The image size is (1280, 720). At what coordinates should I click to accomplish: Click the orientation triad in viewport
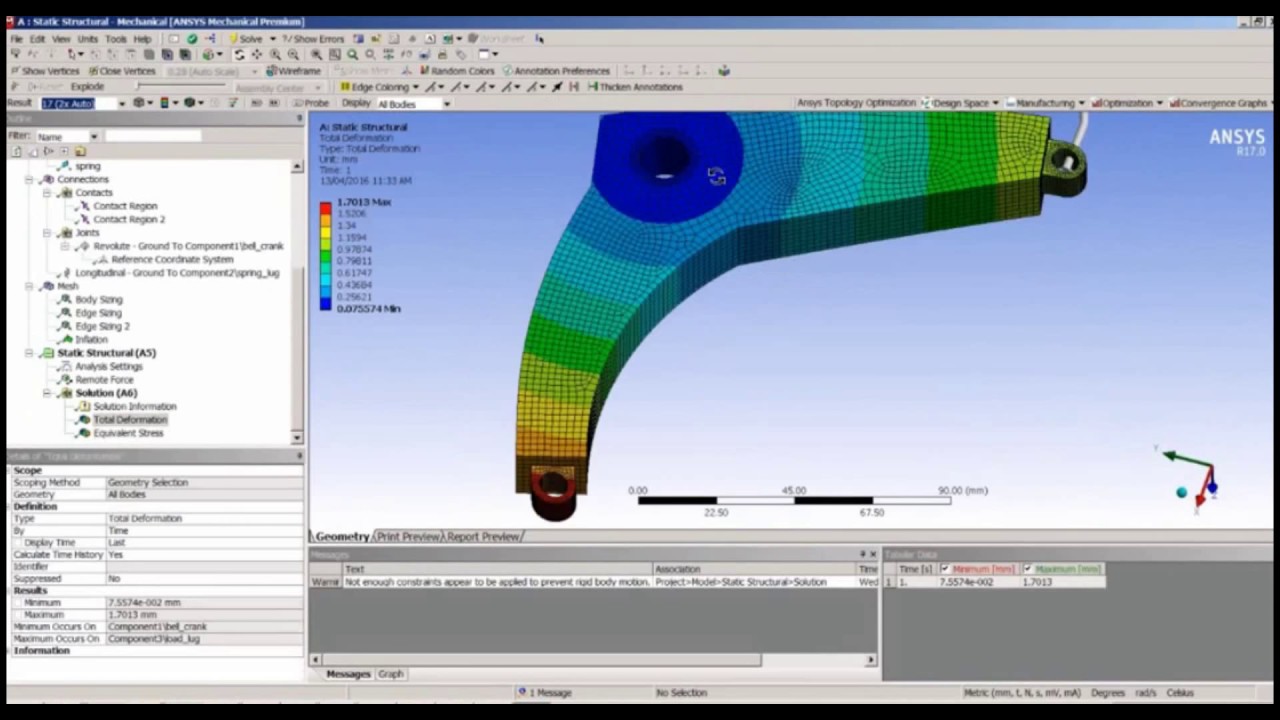coord(1192,480)
